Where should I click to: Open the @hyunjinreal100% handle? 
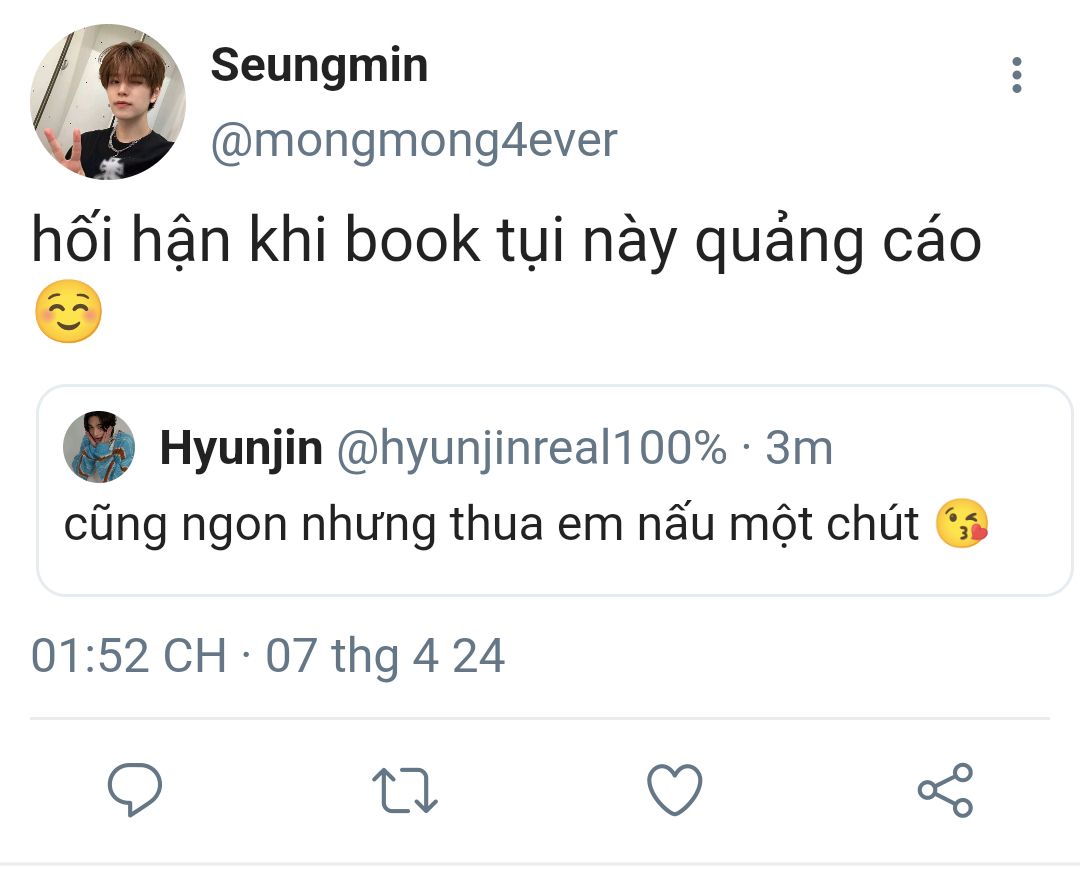tap(531, 448)
